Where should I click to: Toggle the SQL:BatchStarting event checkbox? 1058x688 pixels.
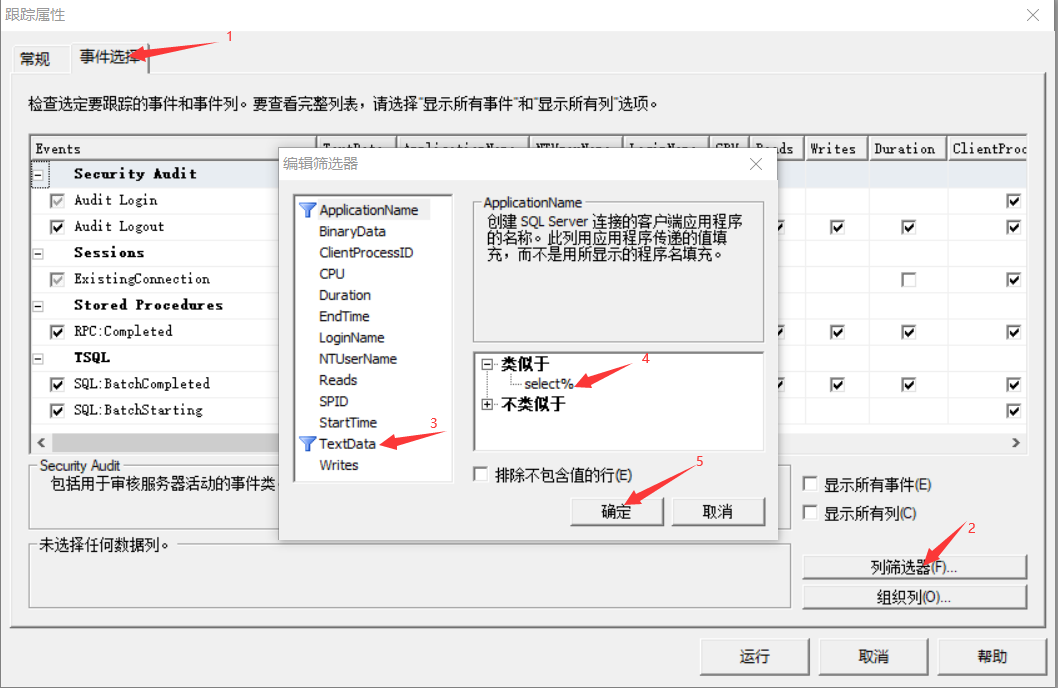point(57,411)
